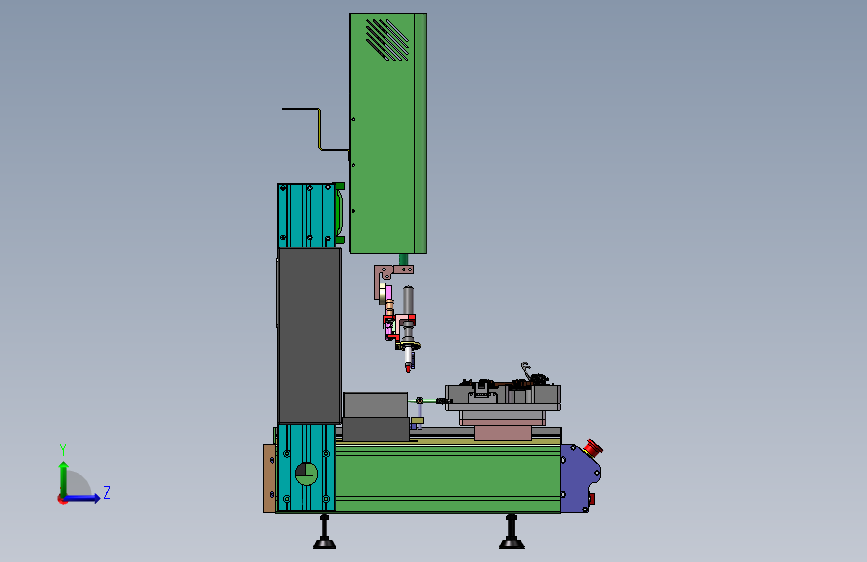The width and height of the screenshot is (867, 562).
Task: Select the long green base extrusion
Action: [448, 477]
